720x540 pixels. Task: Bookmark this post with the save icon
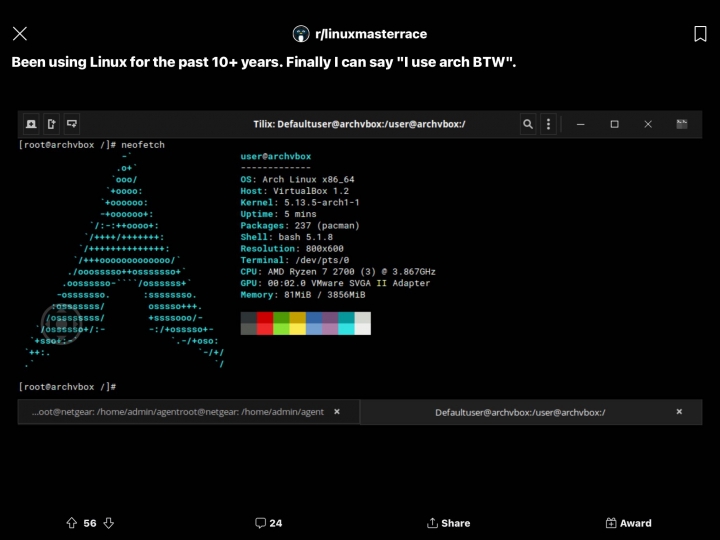(x=700, y=34)
